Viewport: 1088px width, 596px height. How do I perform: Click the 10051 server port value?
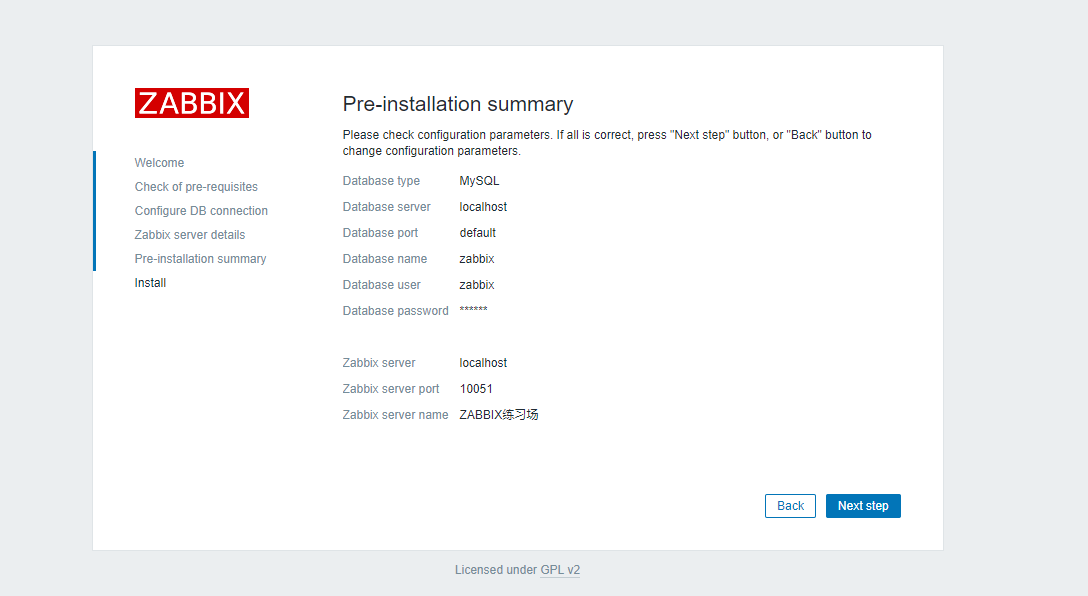point(476,389)
